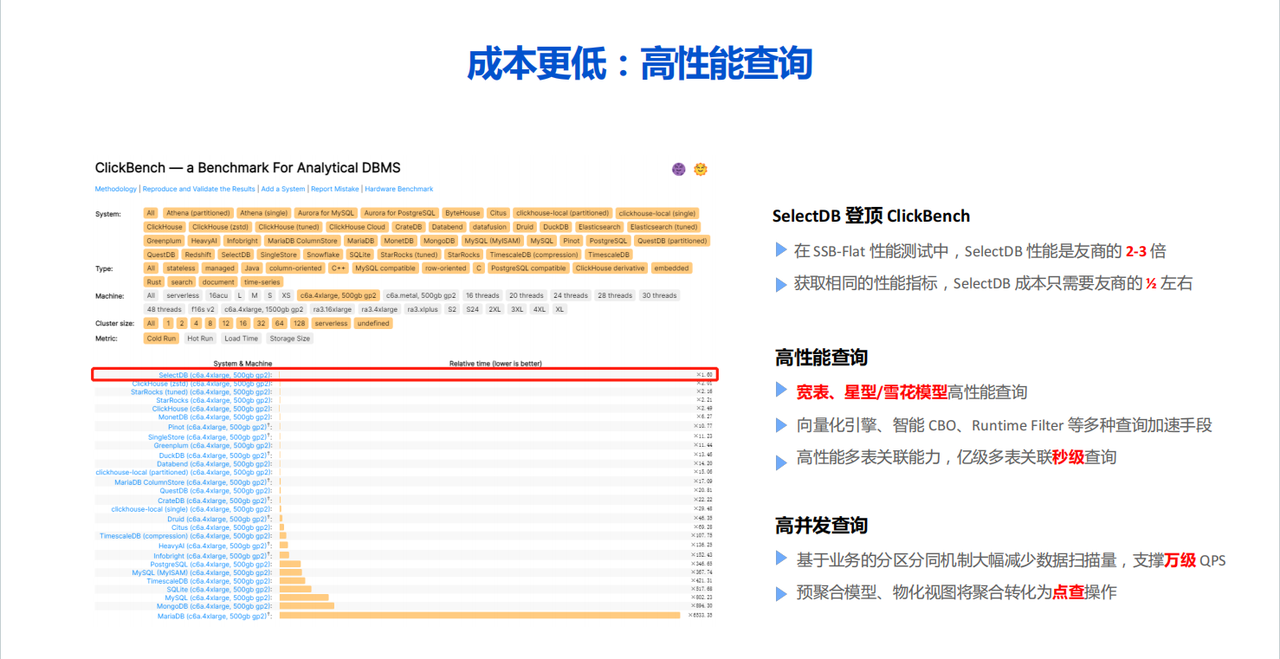This screenshot has height=659, width=1280.
Task: Select the Hot Run metric
Action: 200,339
